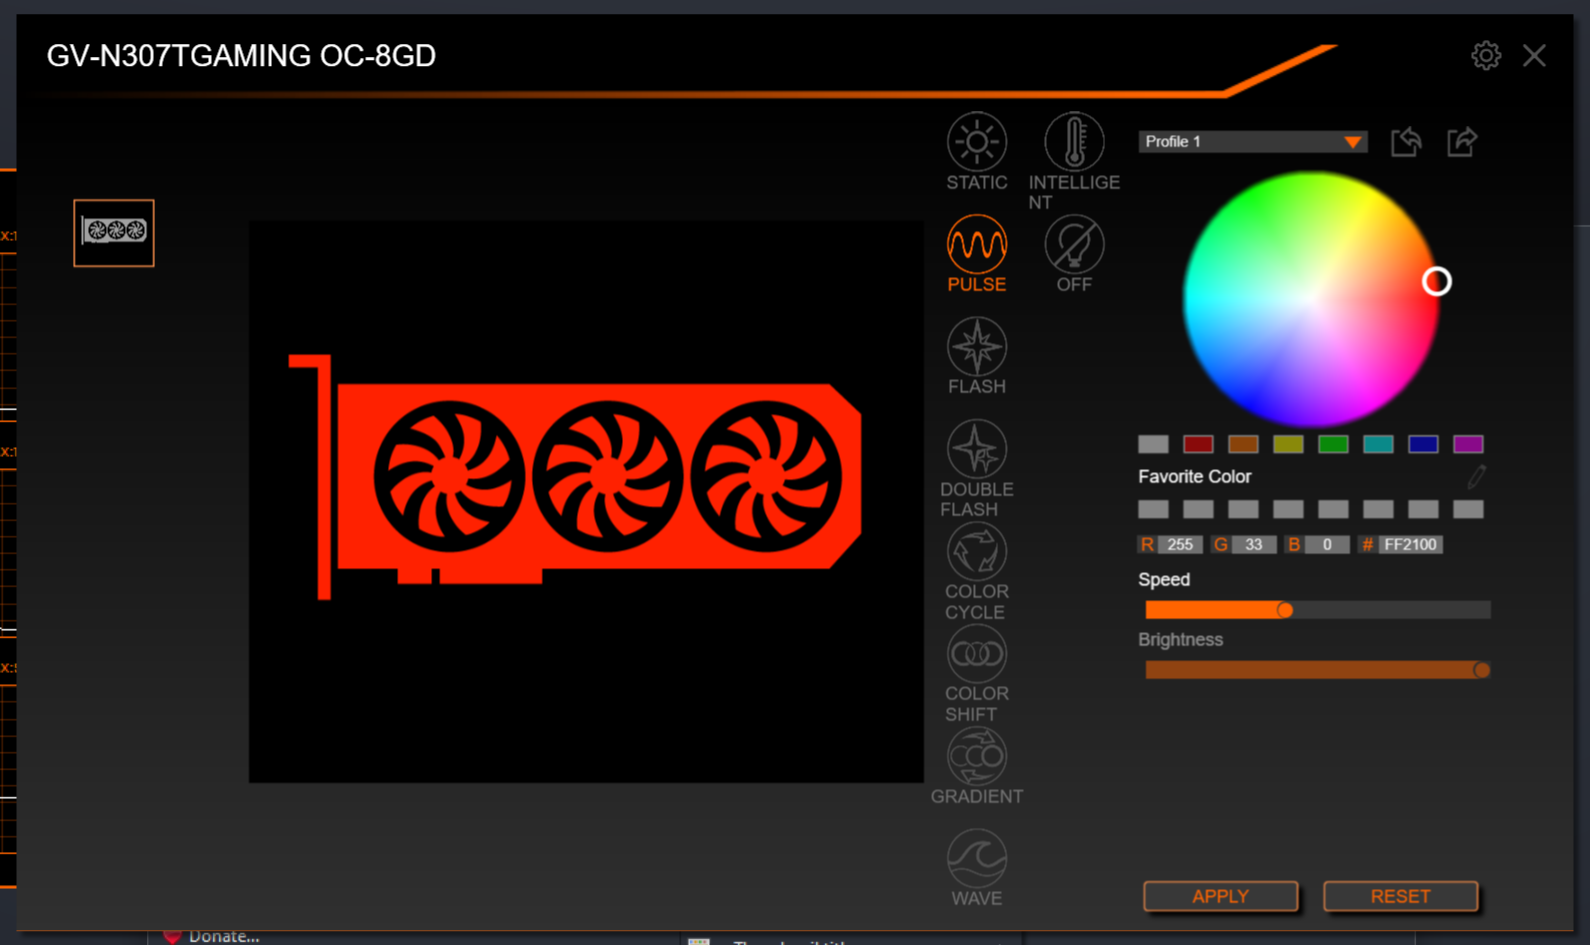Screen dimensions: 1590x945
Task: Select the Static lighting mode icon
Action: [976, 142]
